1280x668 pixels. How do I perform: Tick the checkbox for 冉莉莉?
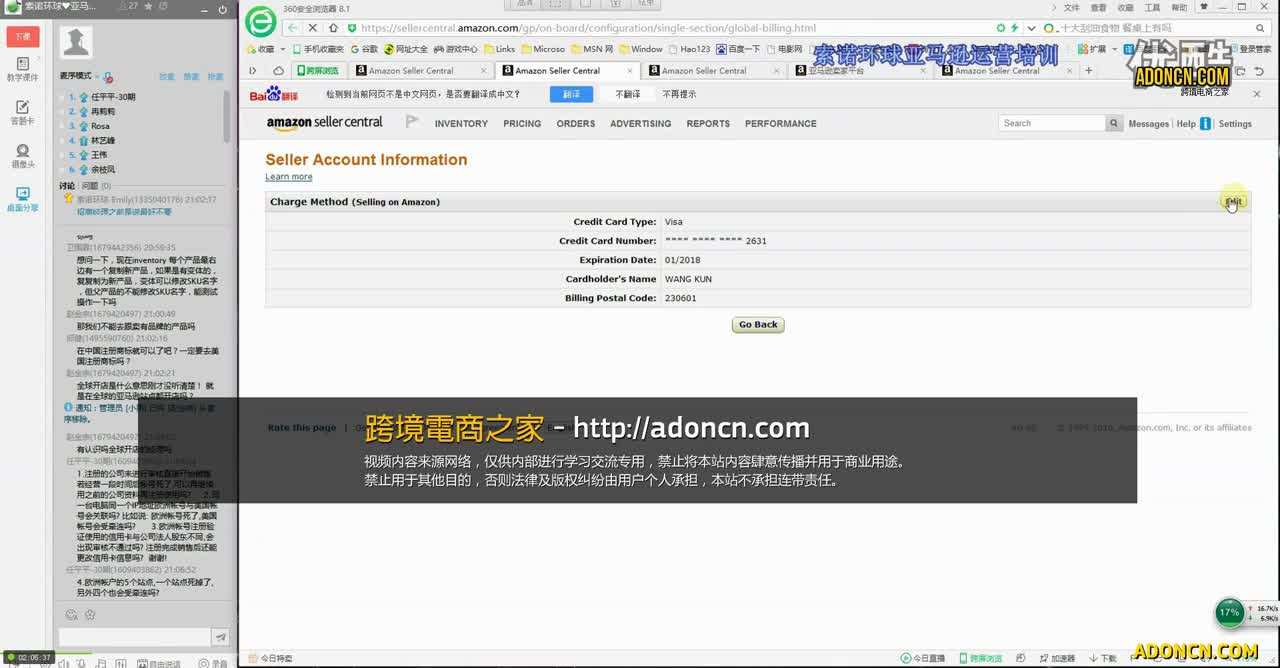pyautogui.click(x=64, y=112)
